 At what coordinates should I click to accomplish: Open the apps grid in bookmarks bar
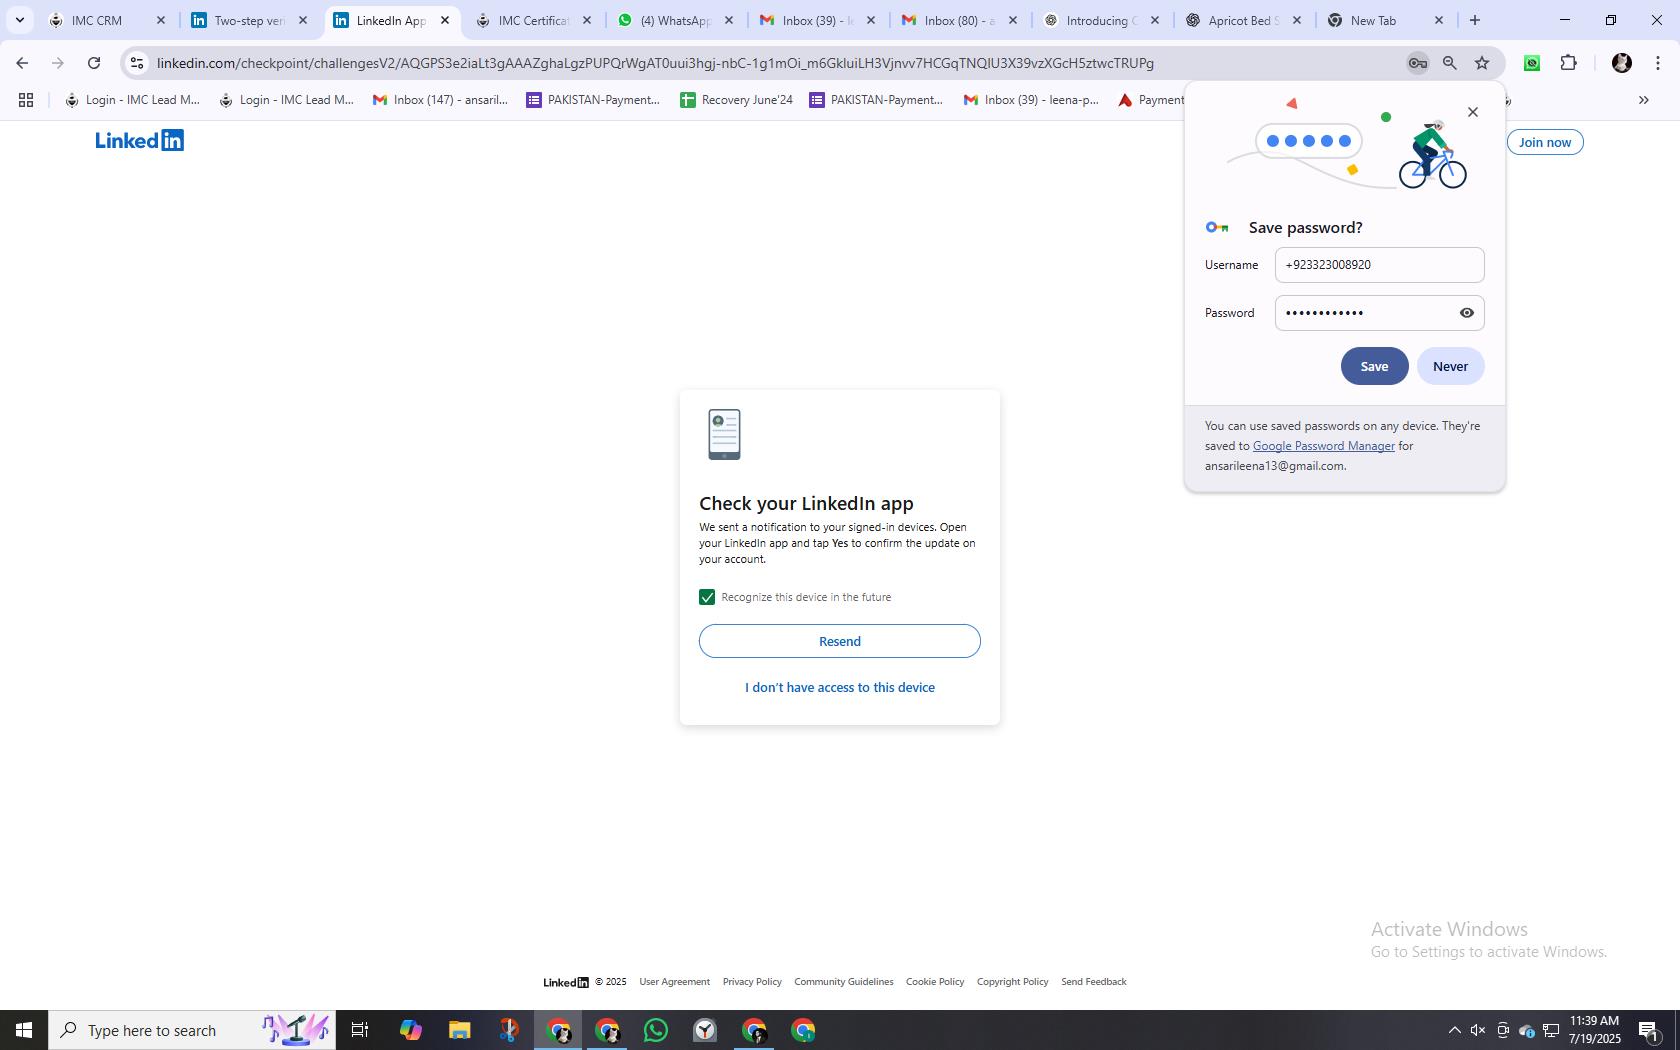[26, 100]
